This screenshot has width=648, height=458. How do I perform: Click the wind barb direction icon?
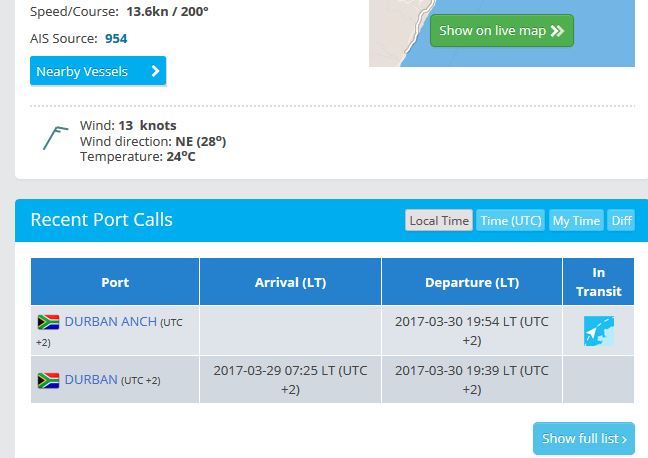click(55, 138)
